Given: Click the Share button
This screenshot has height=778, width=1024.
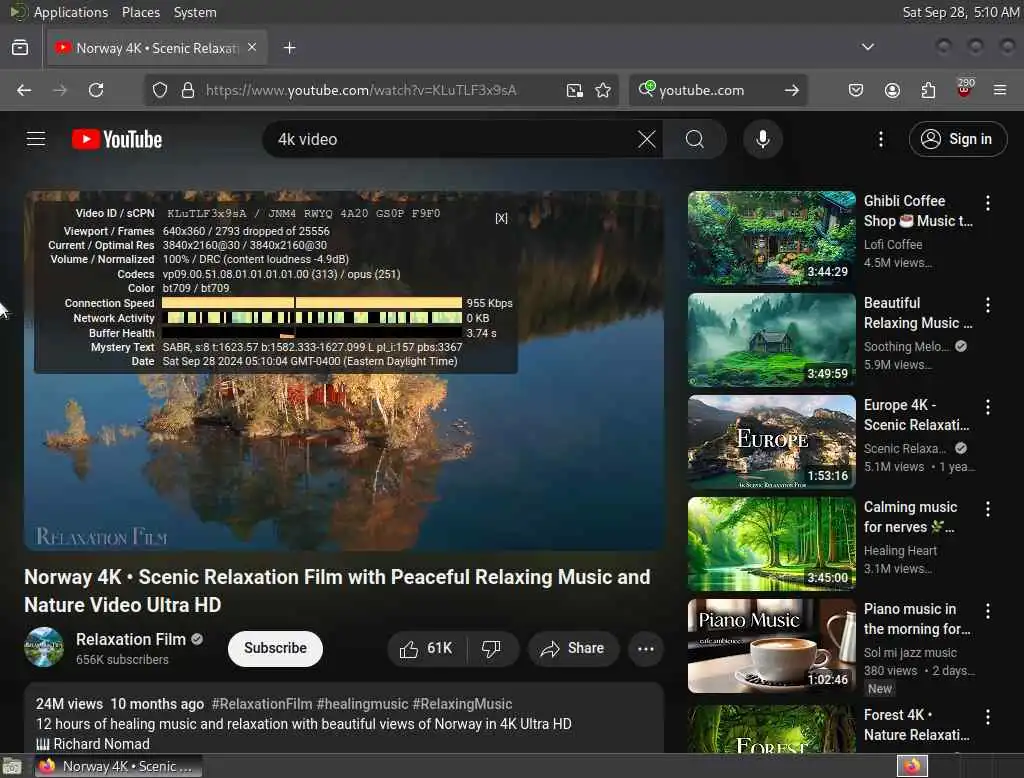Looking at the screenshot, I should (573, 649).
